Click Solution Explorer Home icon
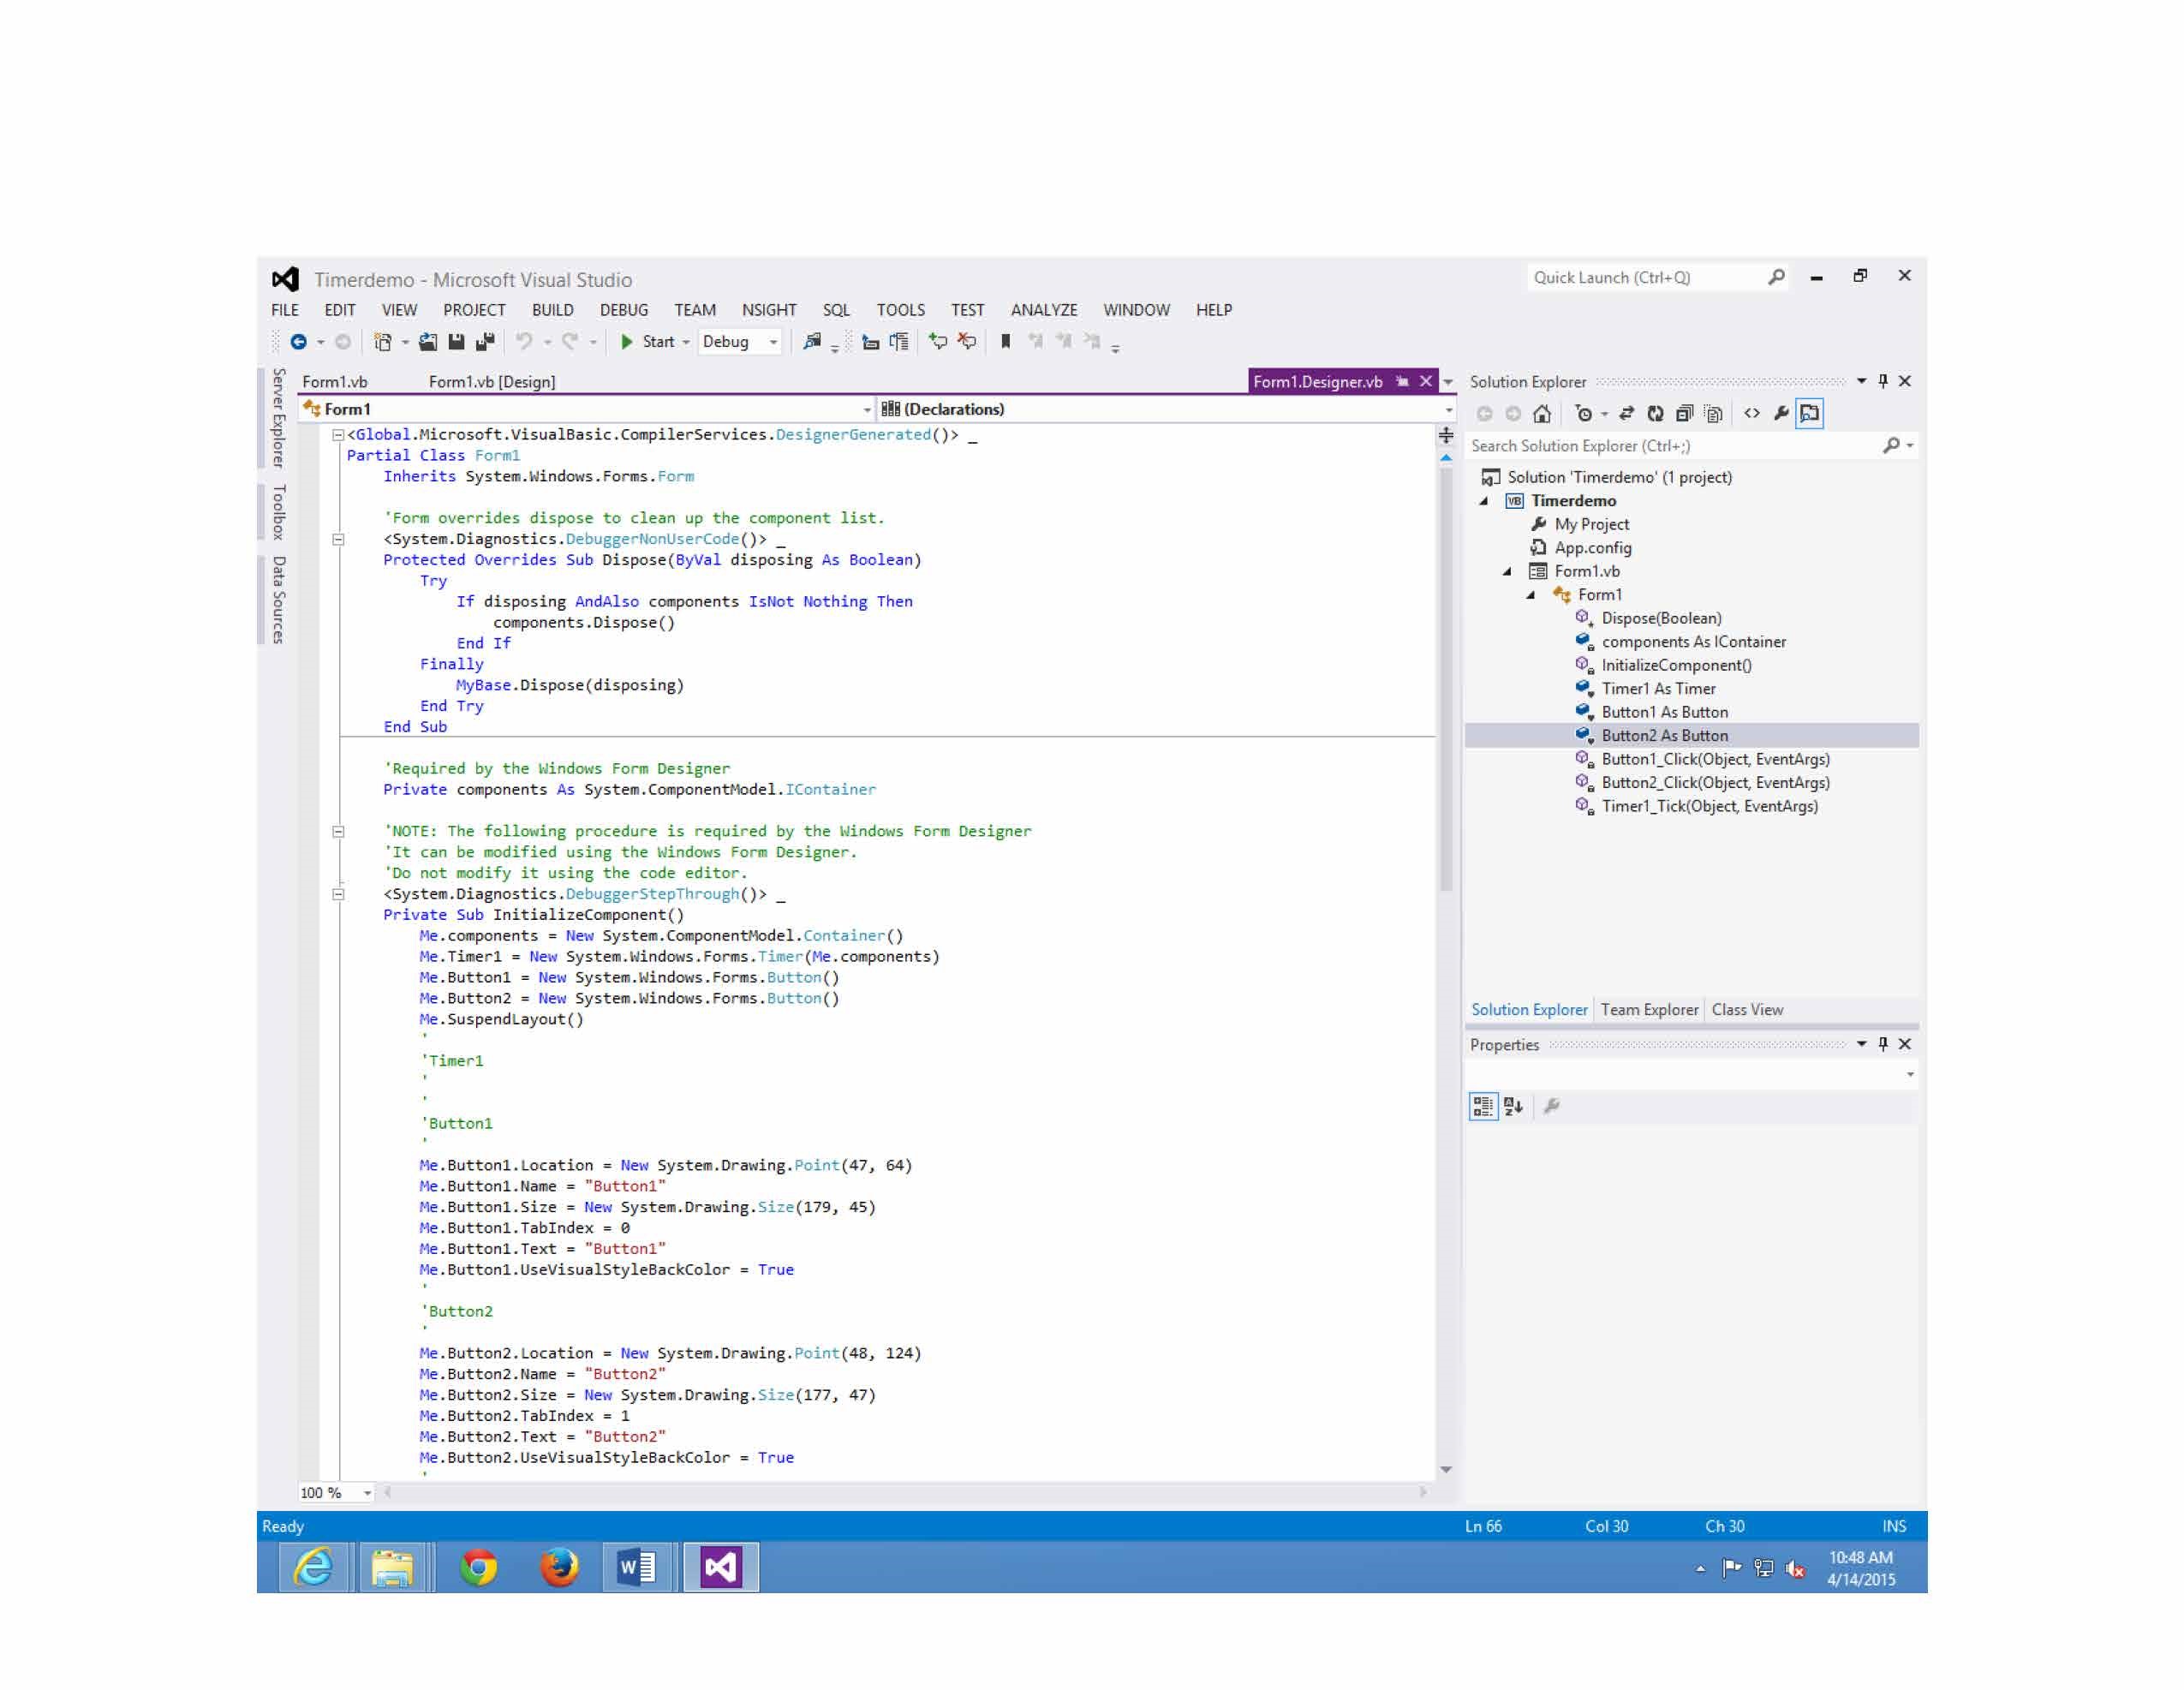 (x=1542, y=414)
